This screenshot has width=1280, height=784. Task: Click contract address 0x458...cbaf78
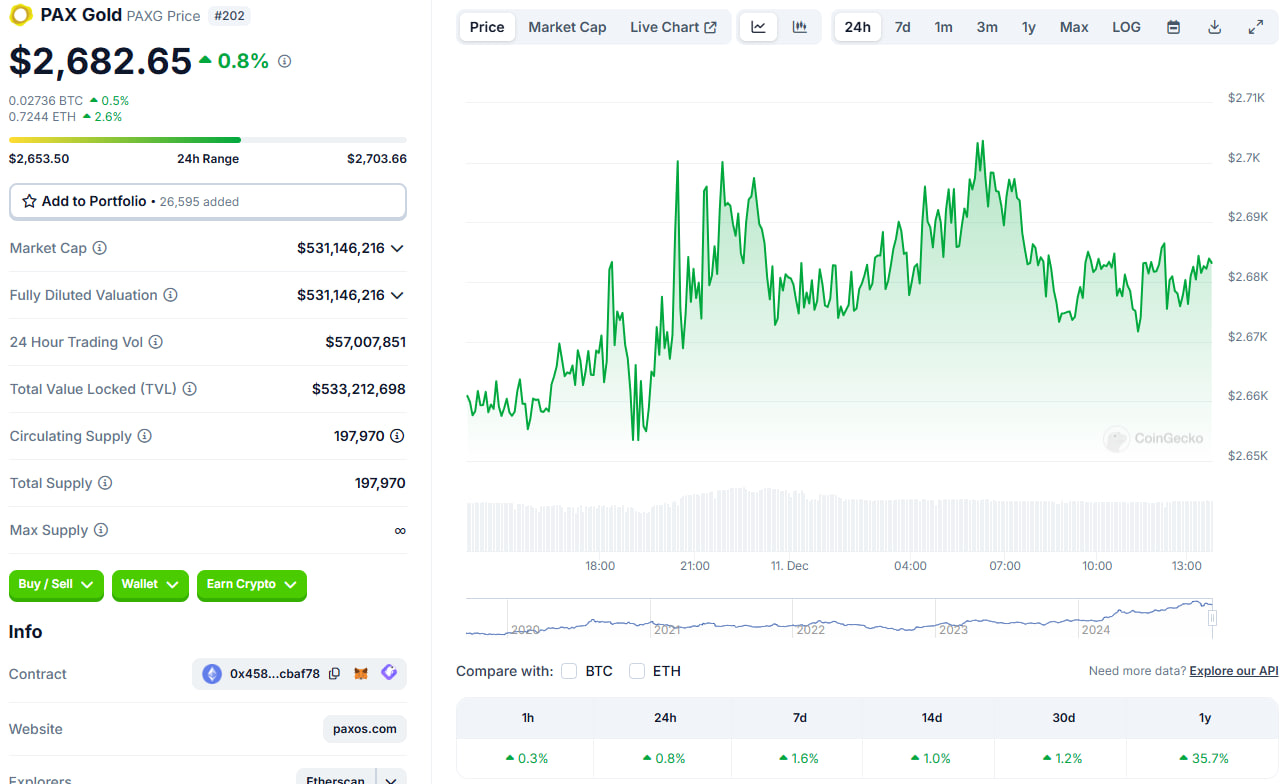tap(275, 674)
